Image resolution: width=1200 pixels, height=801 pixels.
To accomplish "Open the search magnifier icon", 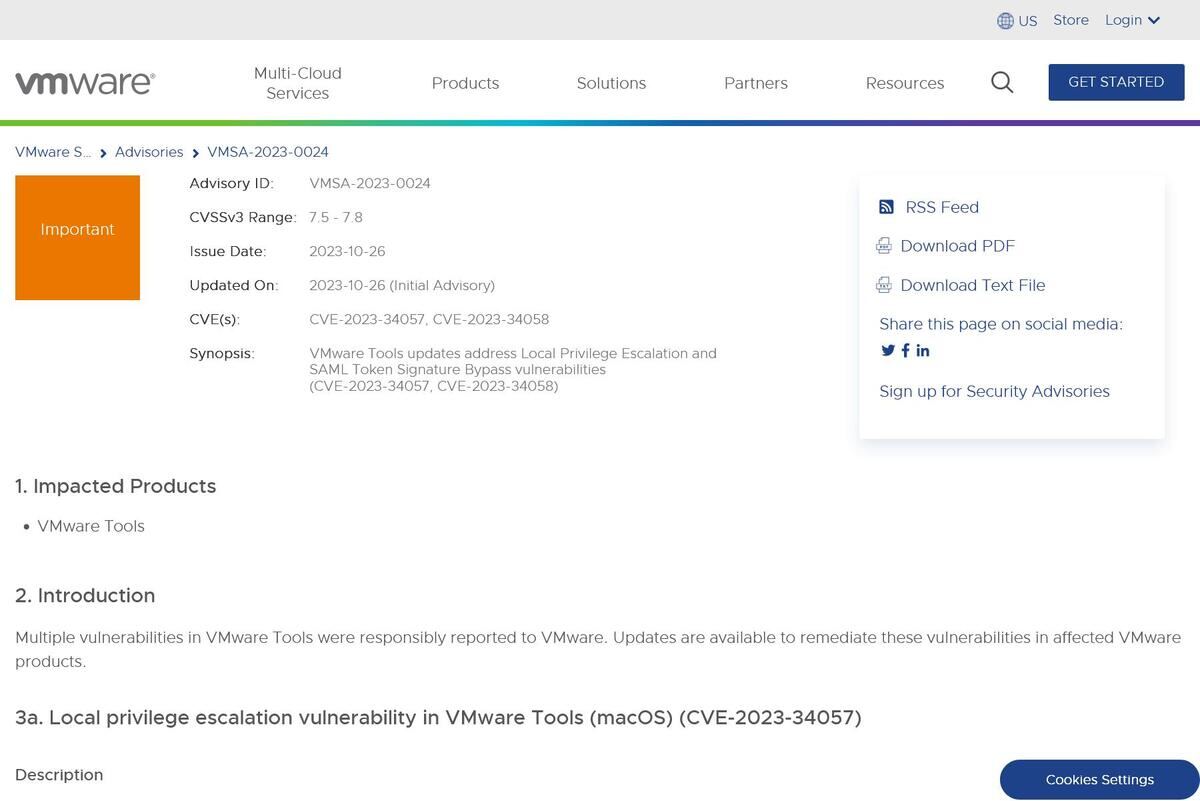I will tap(1002, 82).
